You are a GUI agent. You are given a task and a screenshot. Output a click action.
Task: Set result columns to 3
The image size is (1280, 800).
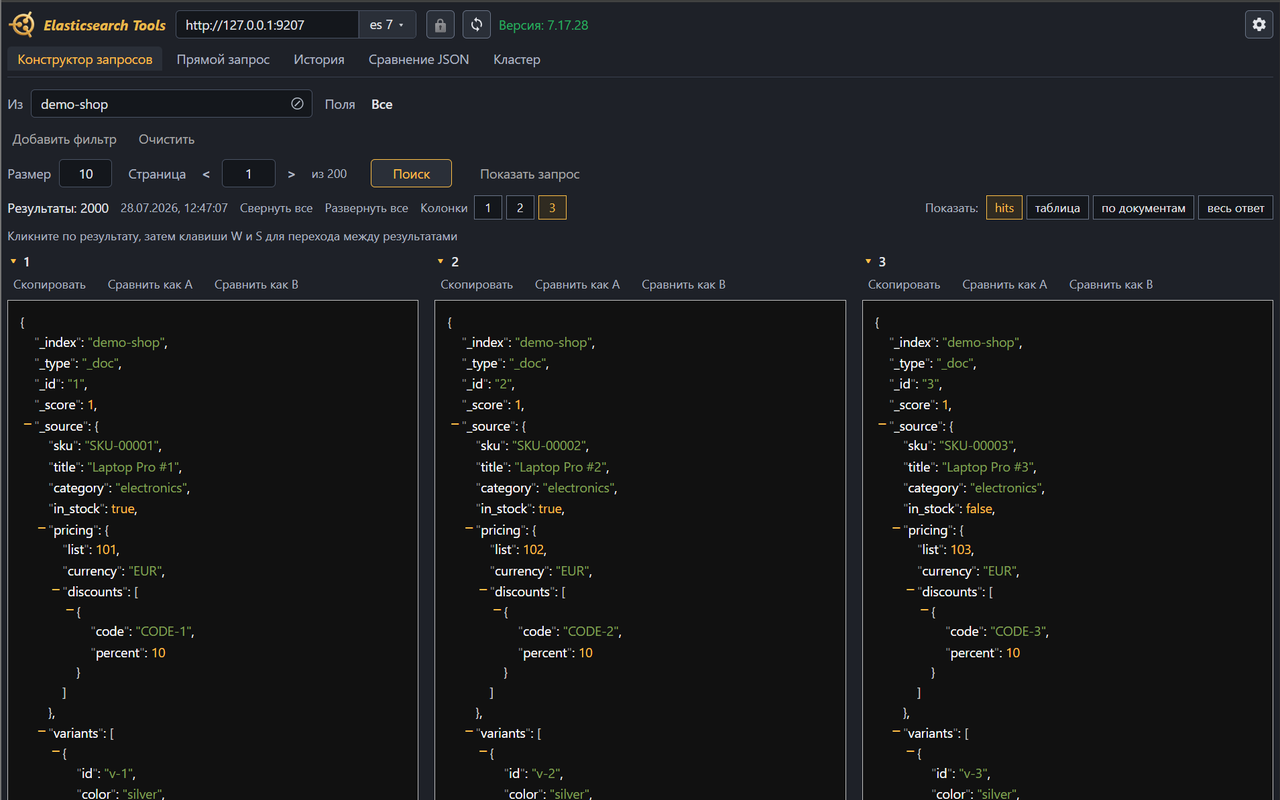click(552, 208)
